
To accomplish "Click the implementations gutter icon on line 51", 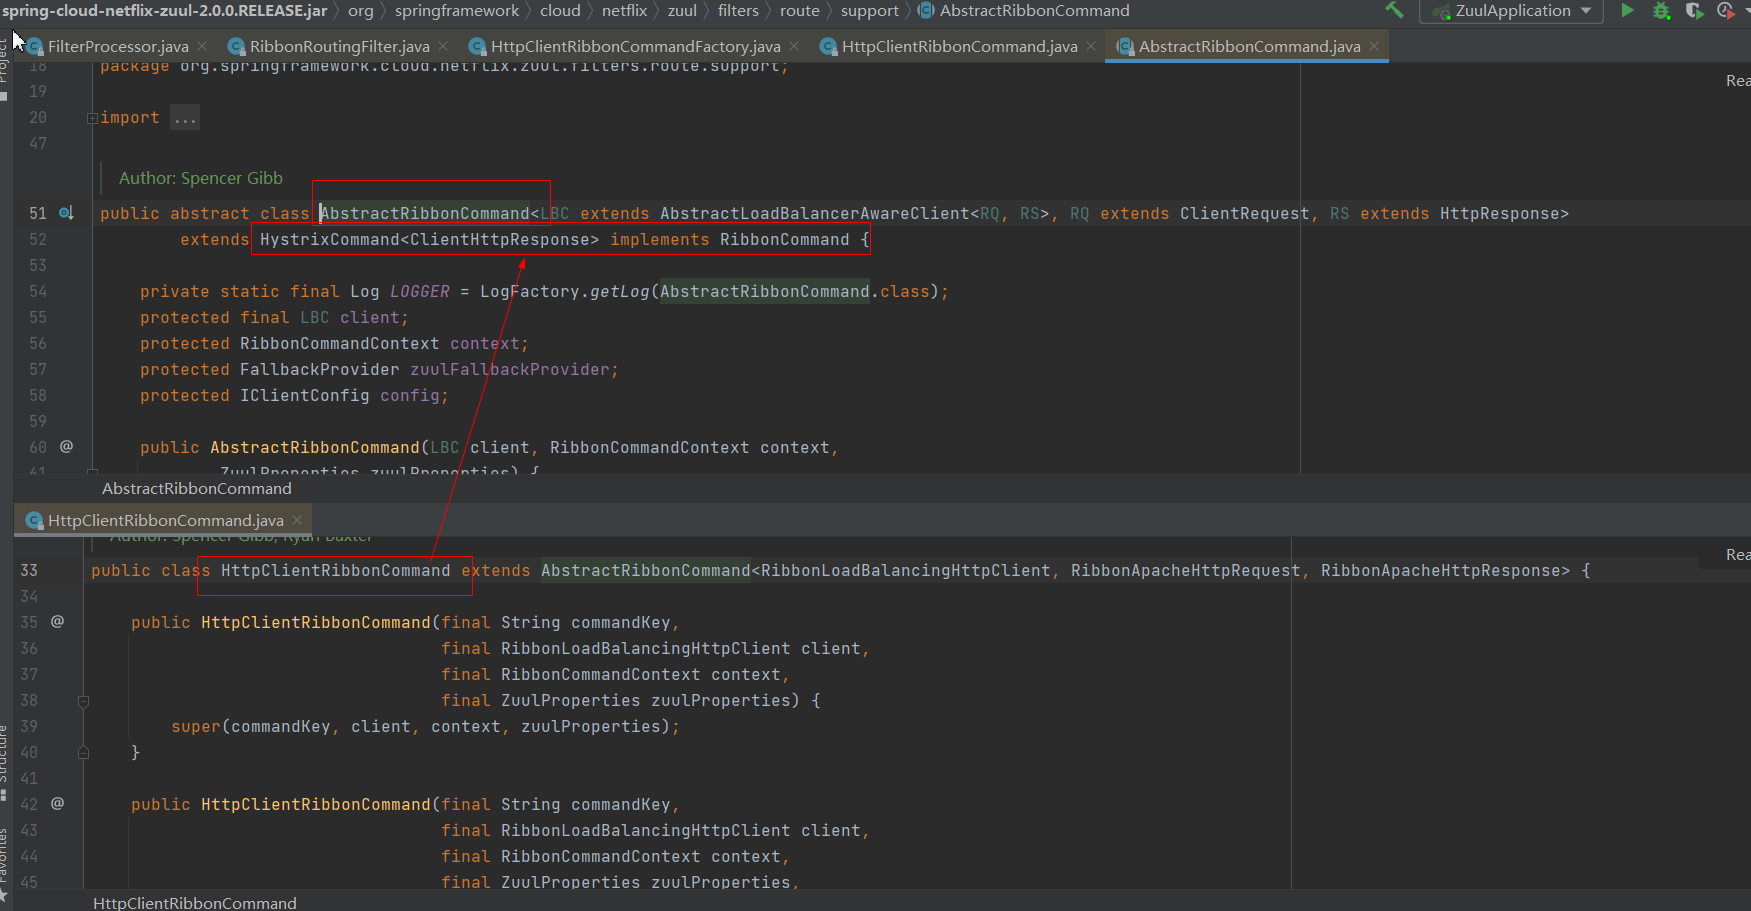I will pyautogui.click(x=66, y=213).
